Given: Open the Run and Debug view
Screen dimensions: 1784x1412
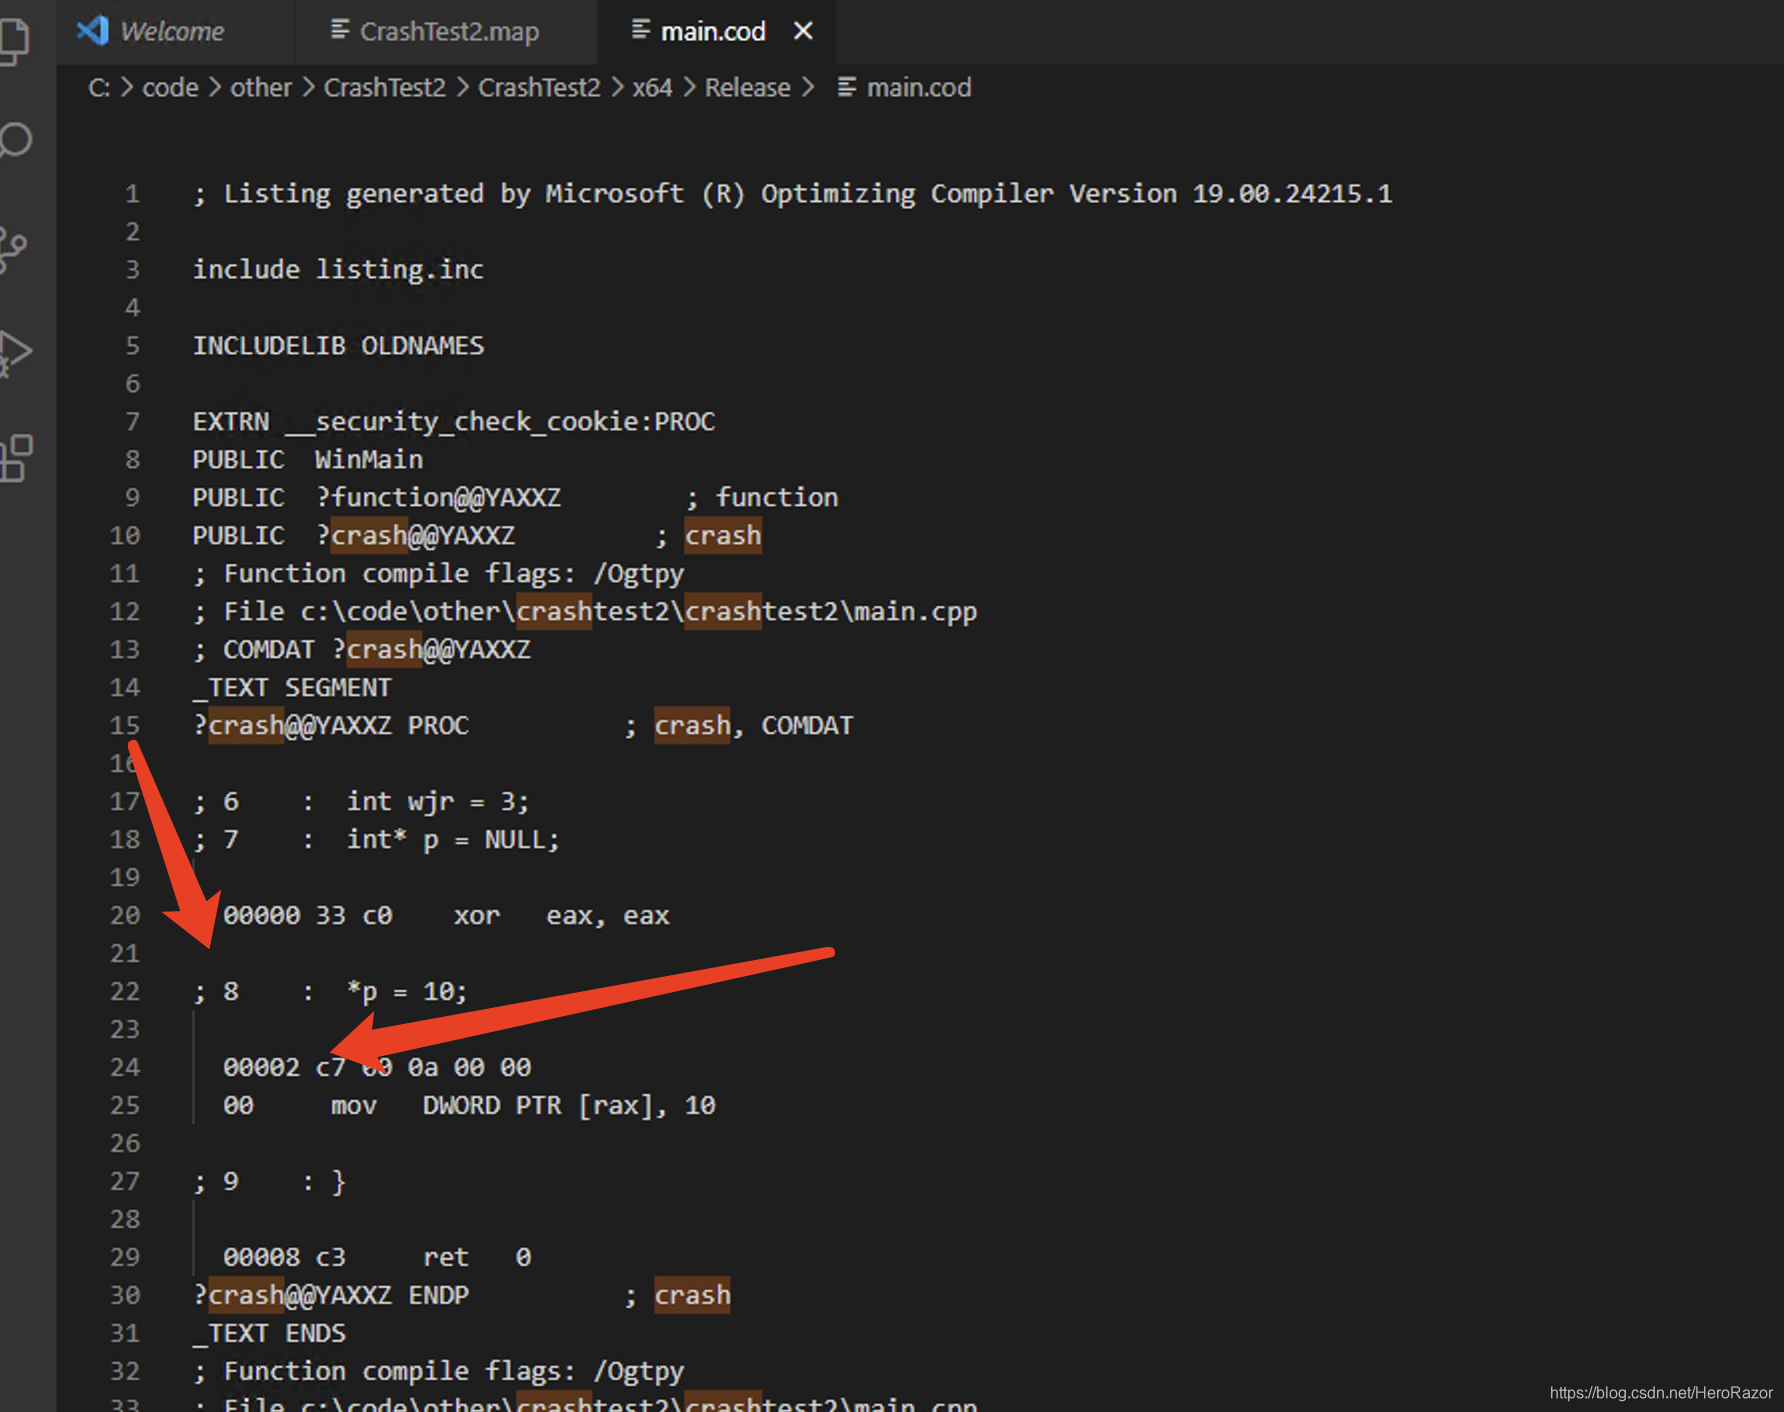Looking at the screenshot, I should tap(14, 353).
